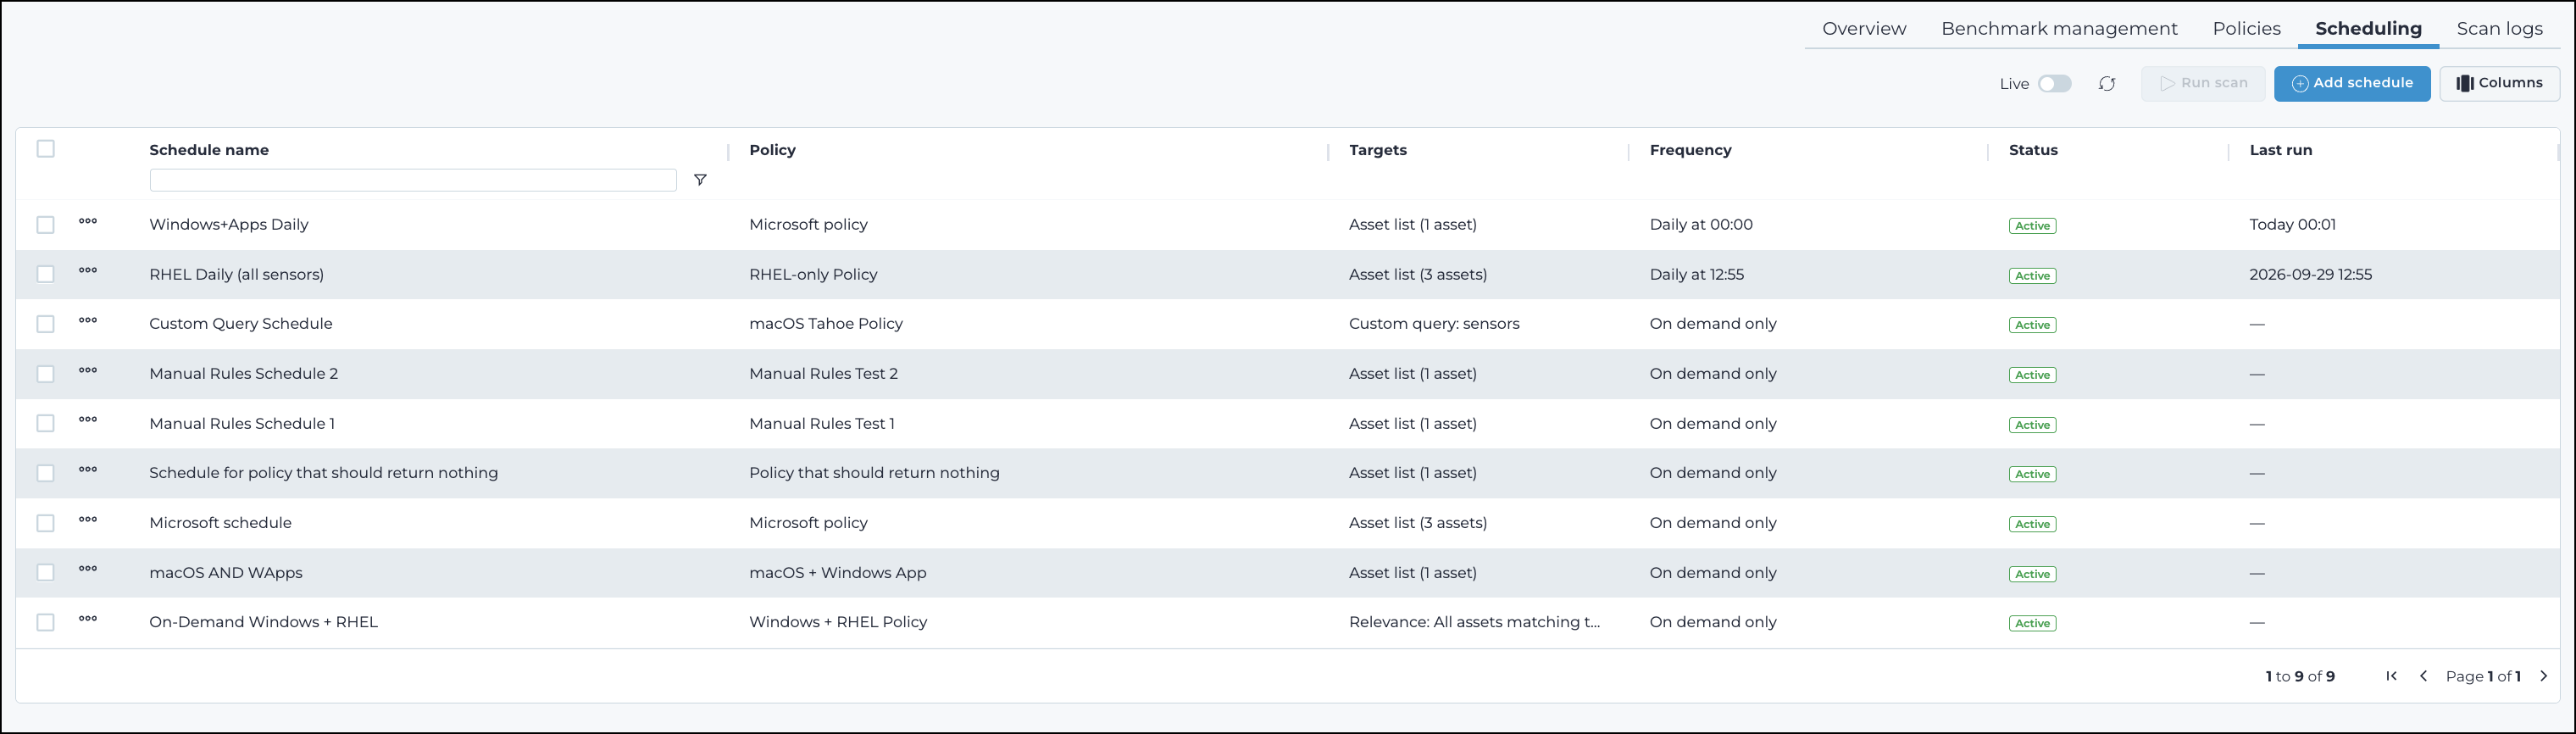Go to the first page using the pagination icon
2576x734 pixels.
pyautogui.click(x=2391, y=676)
